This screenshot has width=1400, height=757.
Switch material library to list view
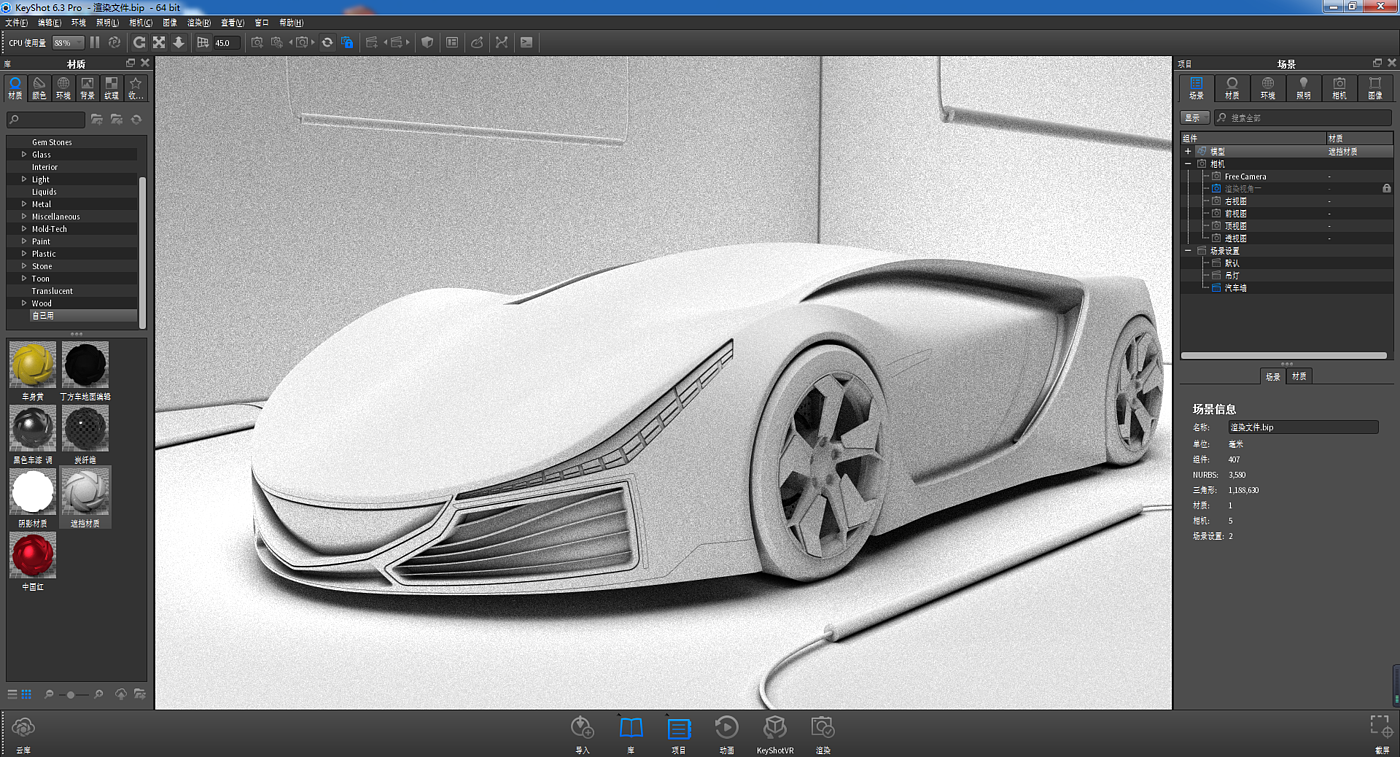[x=13, y=694]
